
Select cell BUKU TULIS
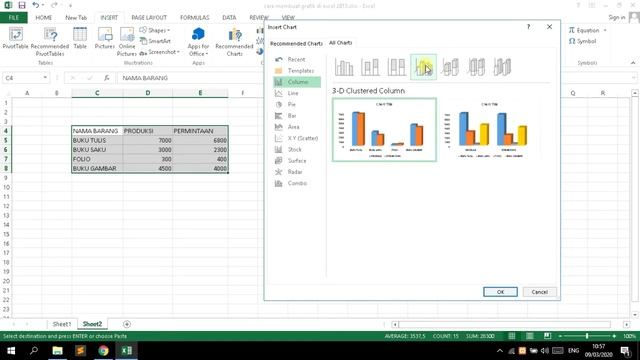tap(97, 140)
